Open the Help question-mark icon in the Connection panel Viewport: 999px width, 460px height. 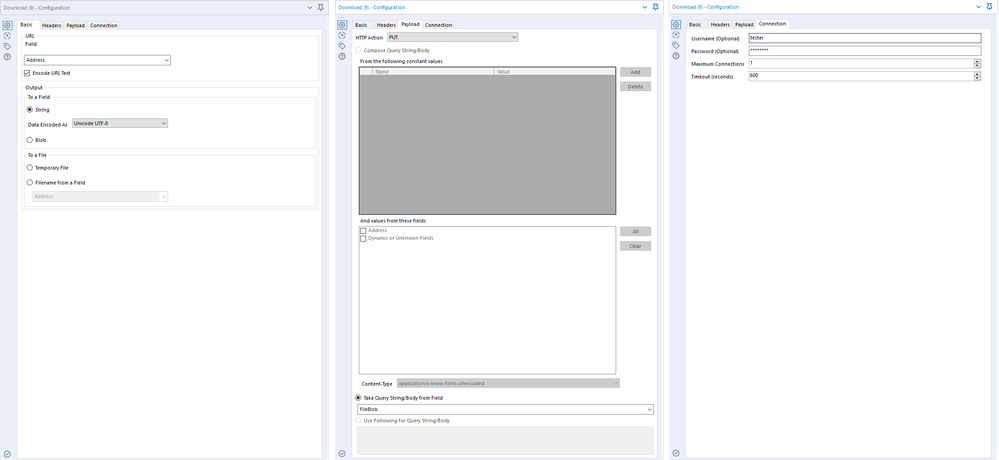[676, 56]
